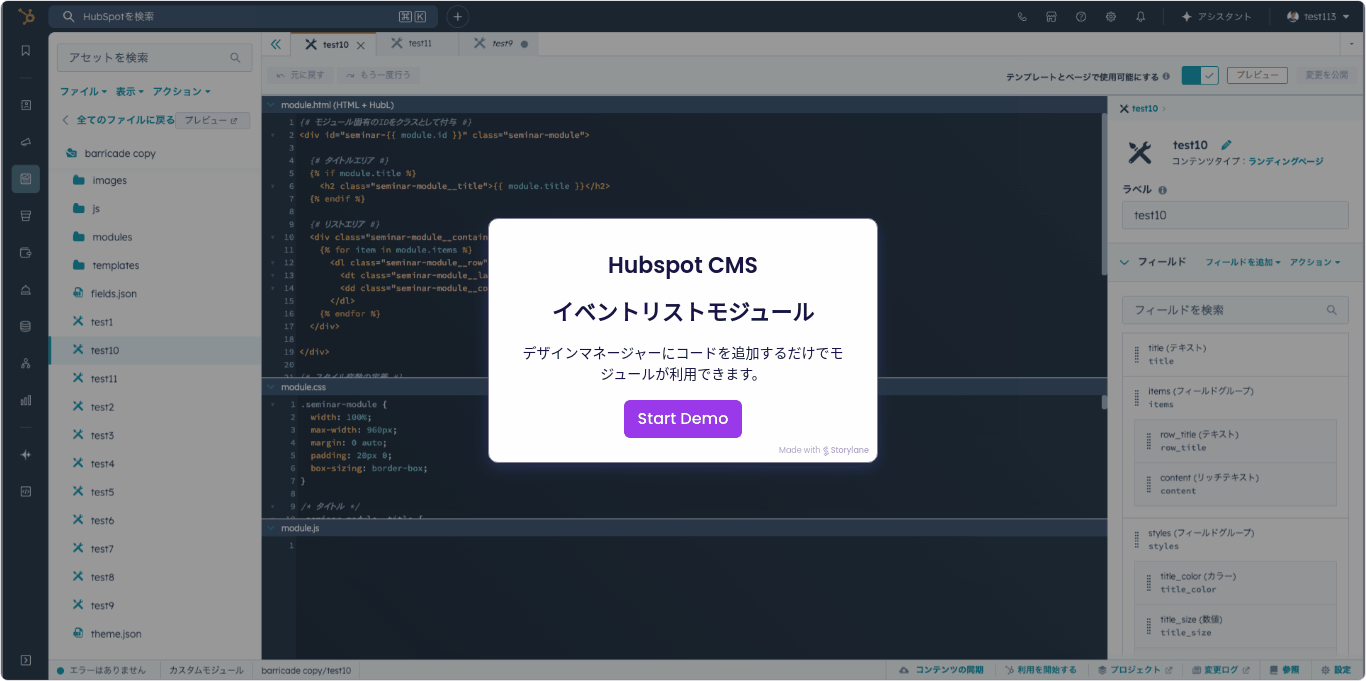
Task: Open the CRM contacts icon in sidebar
Action: (26, 104)
